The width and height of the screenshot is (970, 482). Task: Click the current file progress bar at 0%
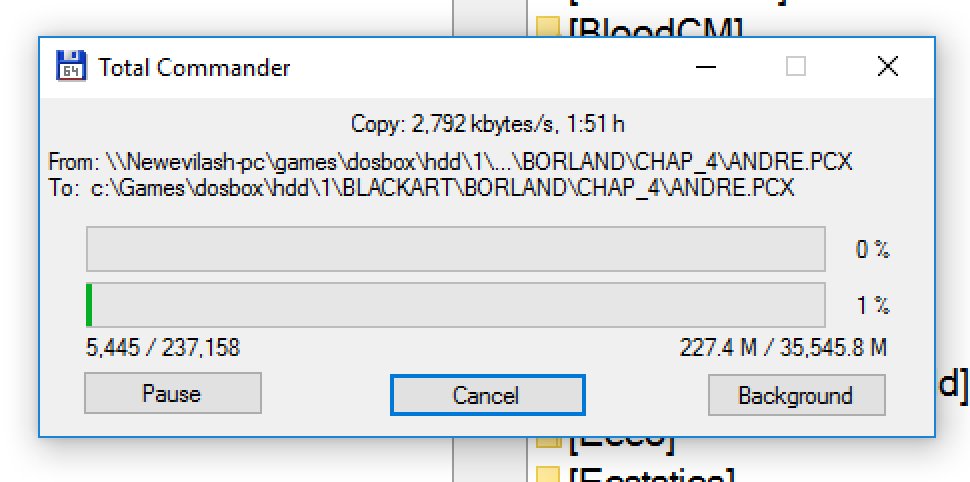tap(455, 249)
